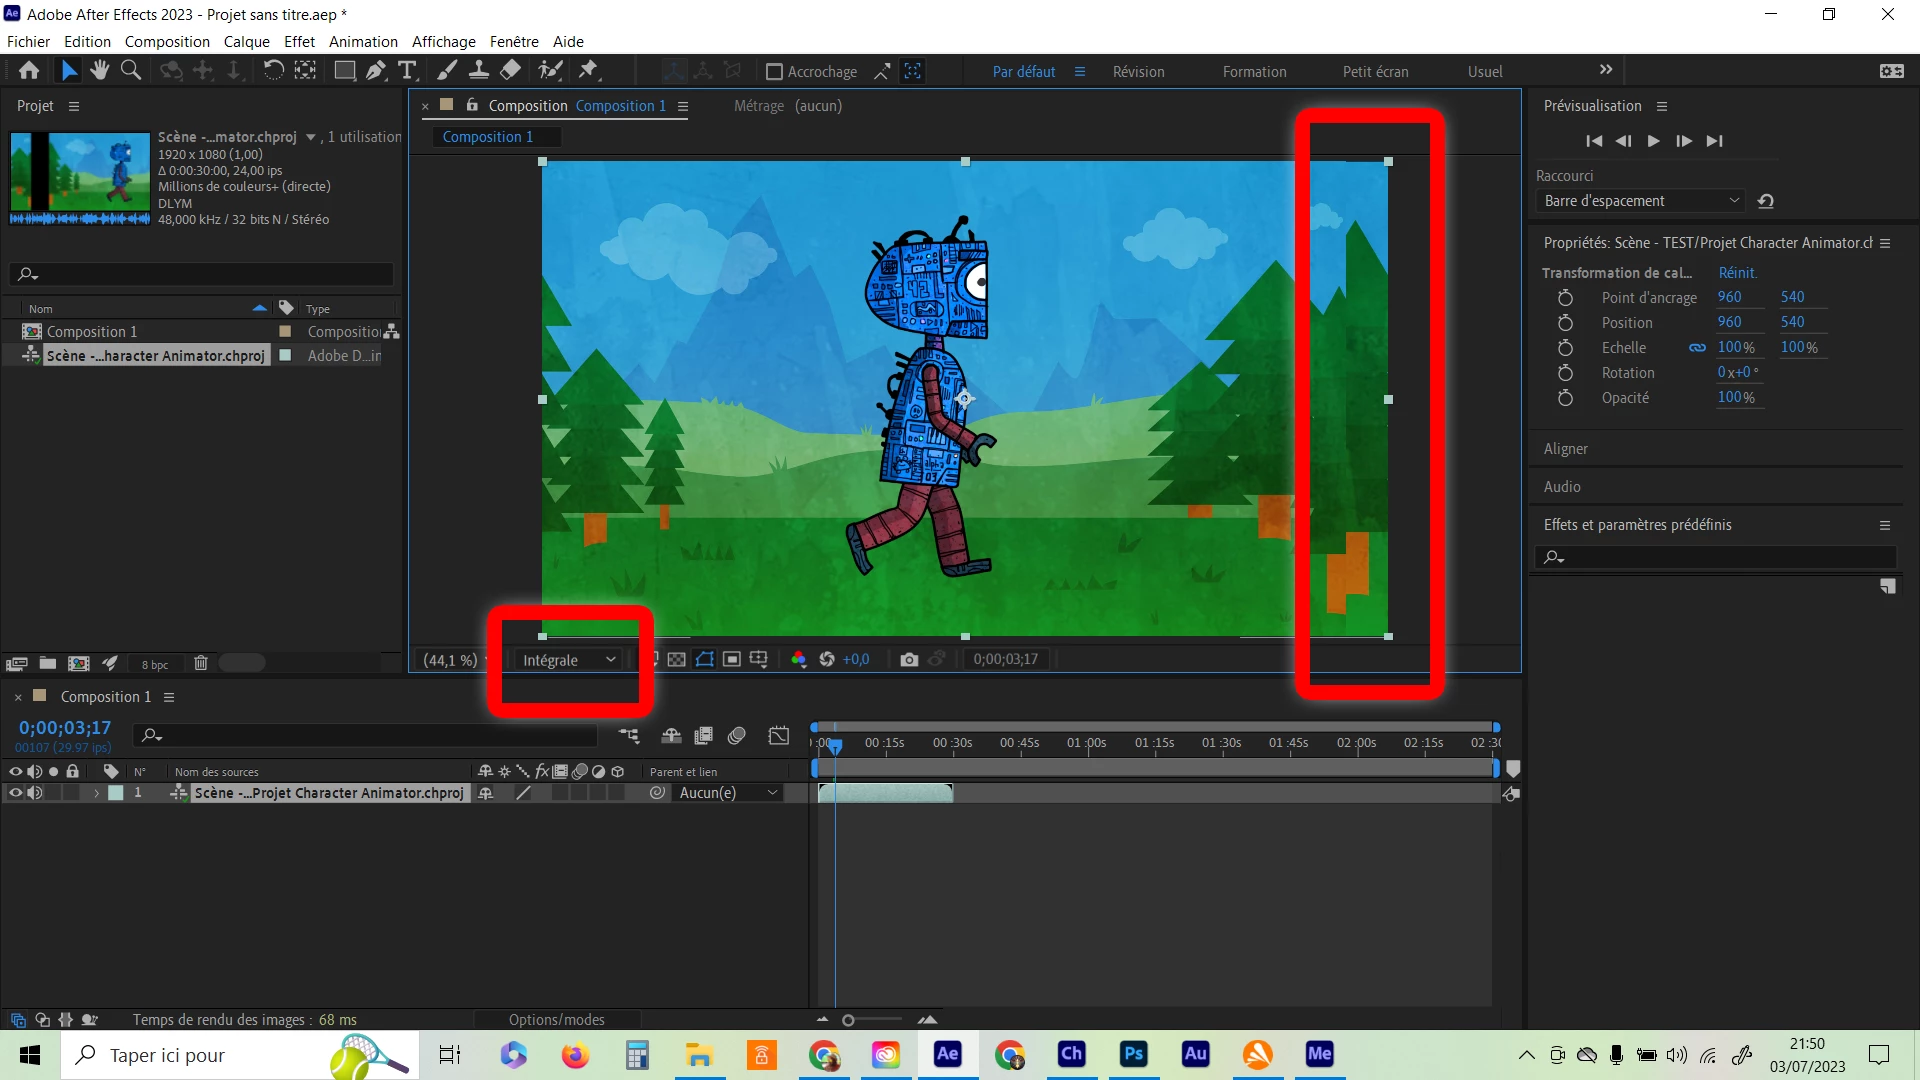Click the snapshot camera icon
Image resolution: width=1920 pixels, height=1080 pixels.
908,659
